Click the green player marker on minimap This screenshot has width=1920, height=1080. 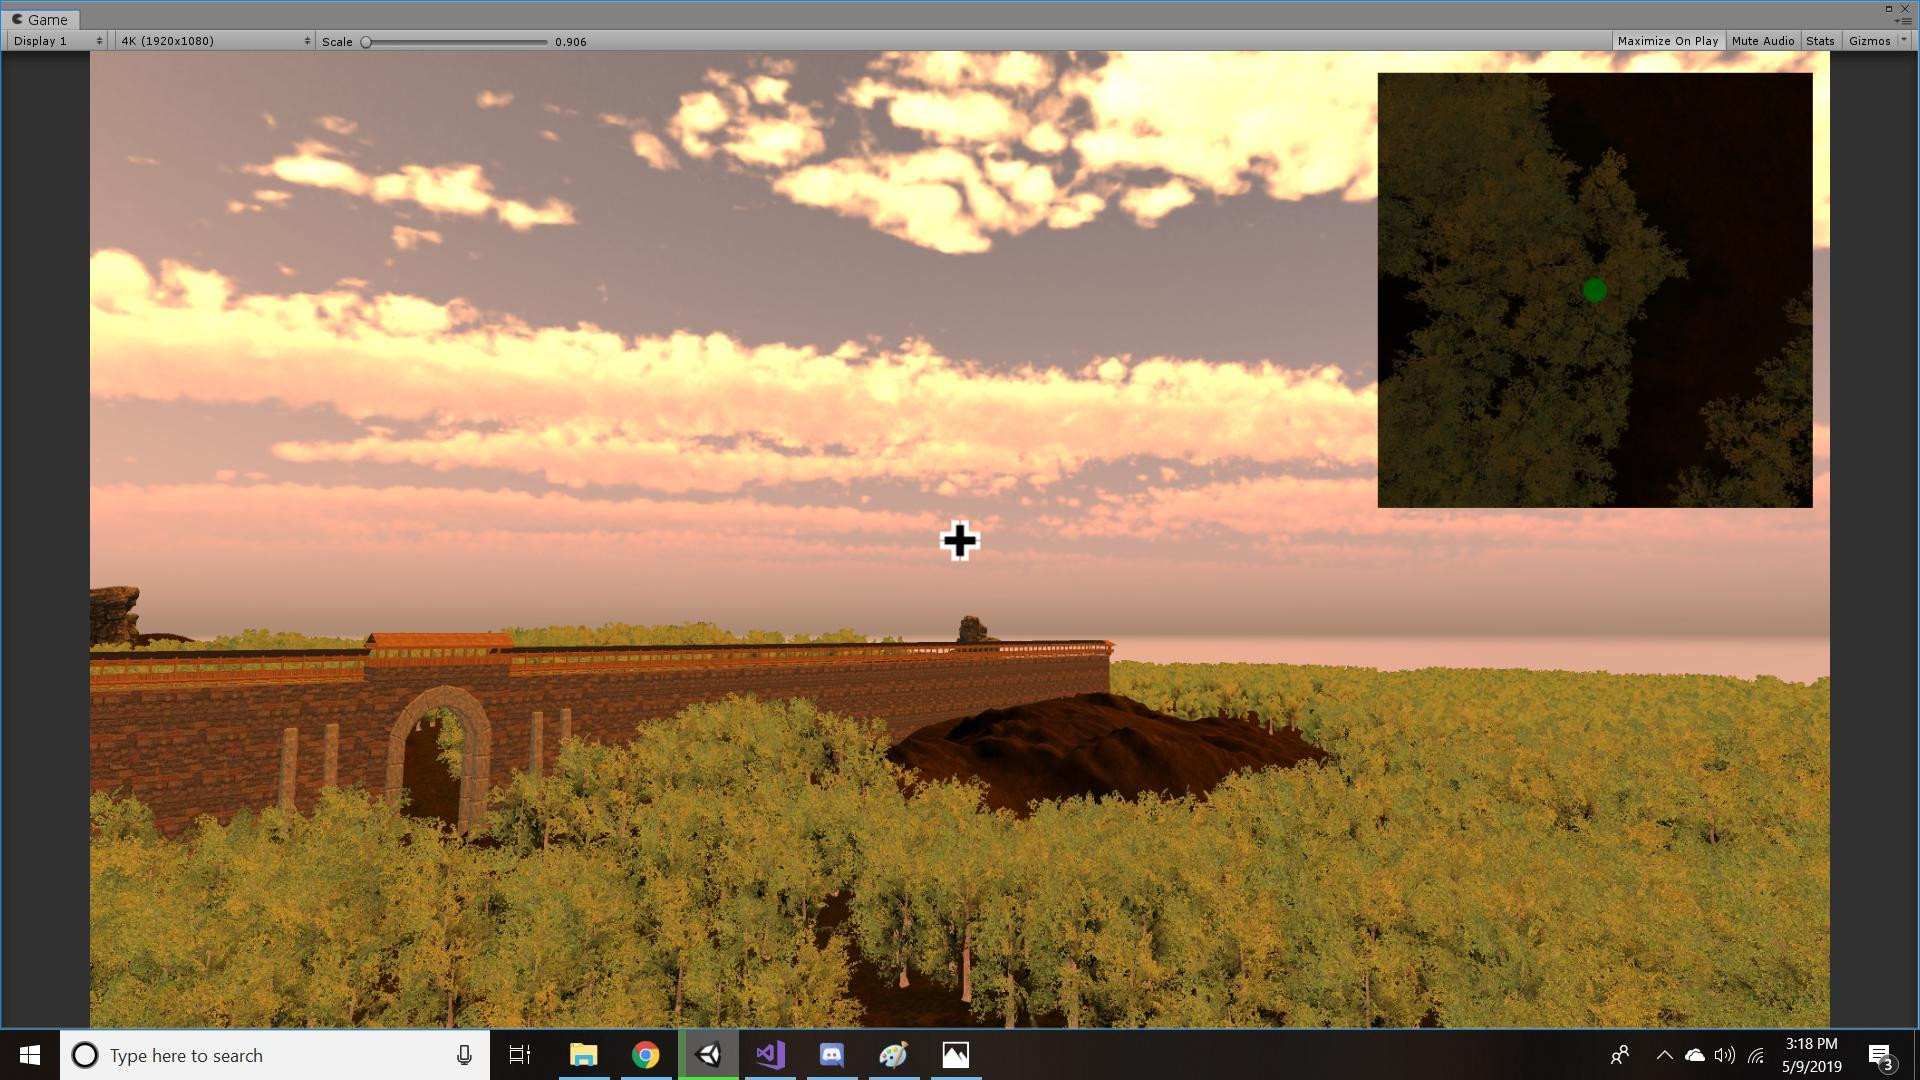[x=1595, y=290]
